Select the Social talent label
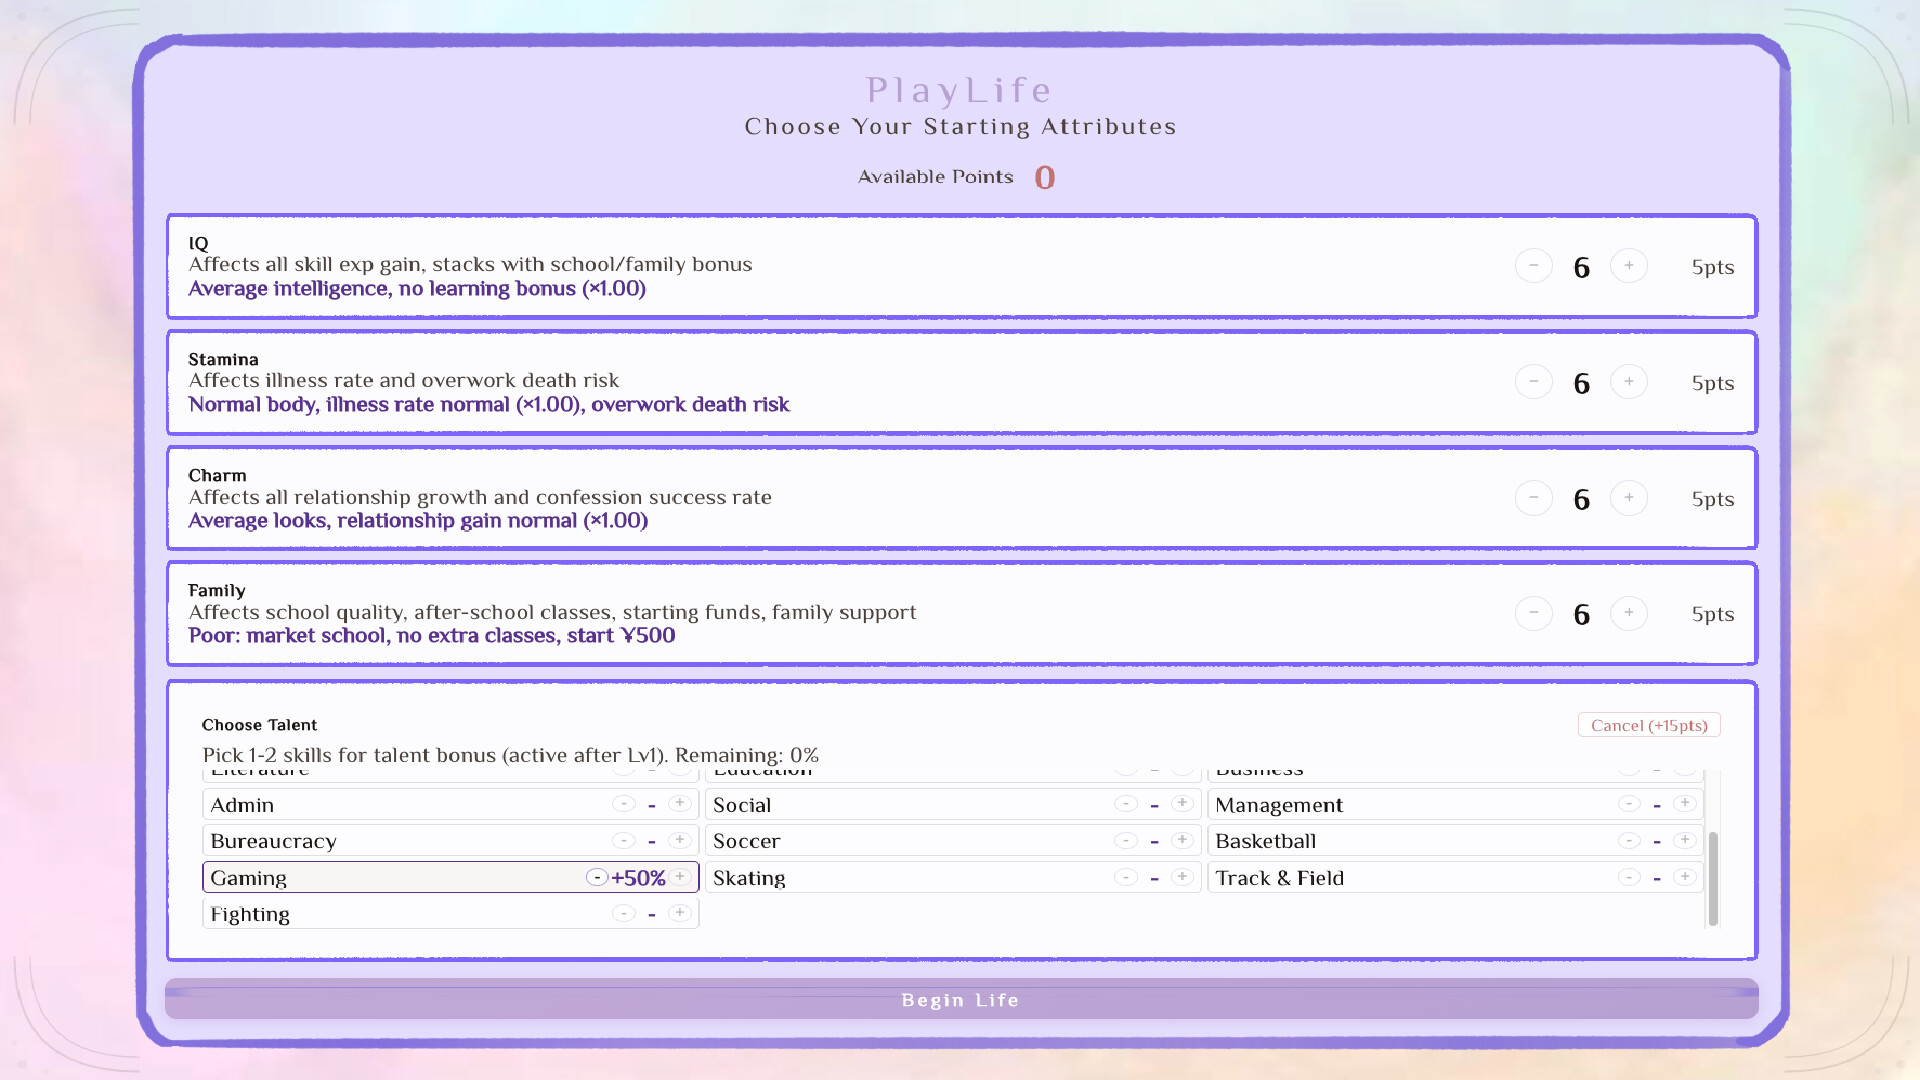Viewport: 1920px width, 1080px height. point(742,805)
